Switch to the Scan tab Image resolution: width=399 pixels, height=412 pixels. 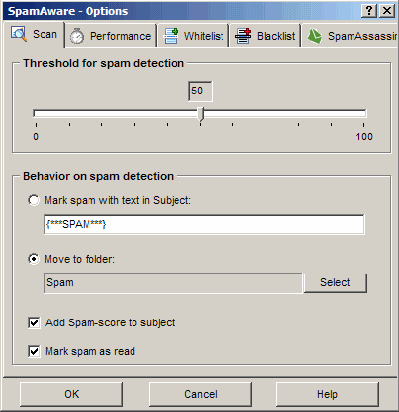coord(34,35)
